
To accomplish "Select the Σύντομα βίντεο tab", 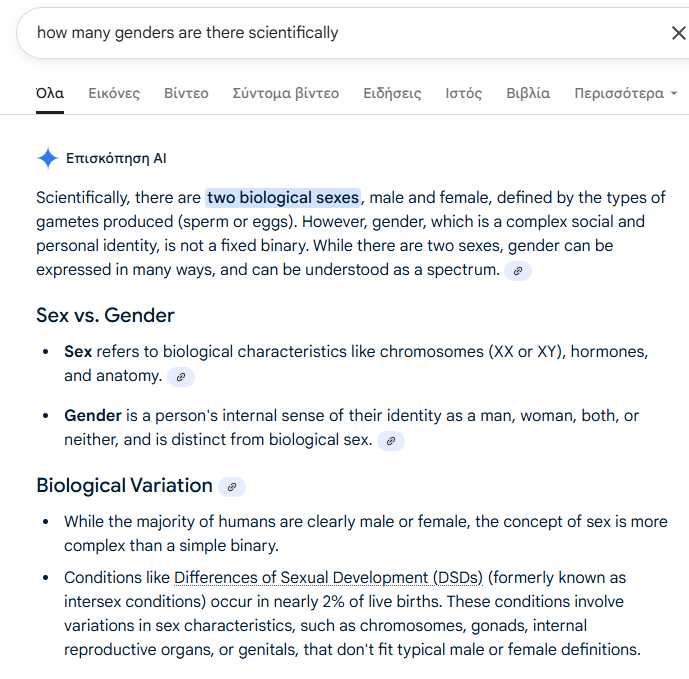I will pyautogui.click(x=286, y=93).
